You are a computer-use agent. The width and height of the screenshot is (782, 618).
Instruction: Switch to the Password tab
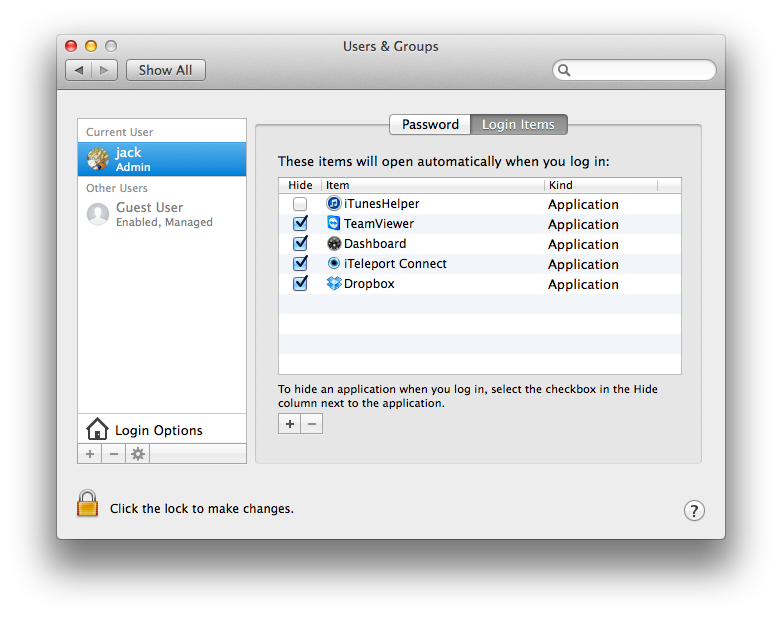point(430,124)
